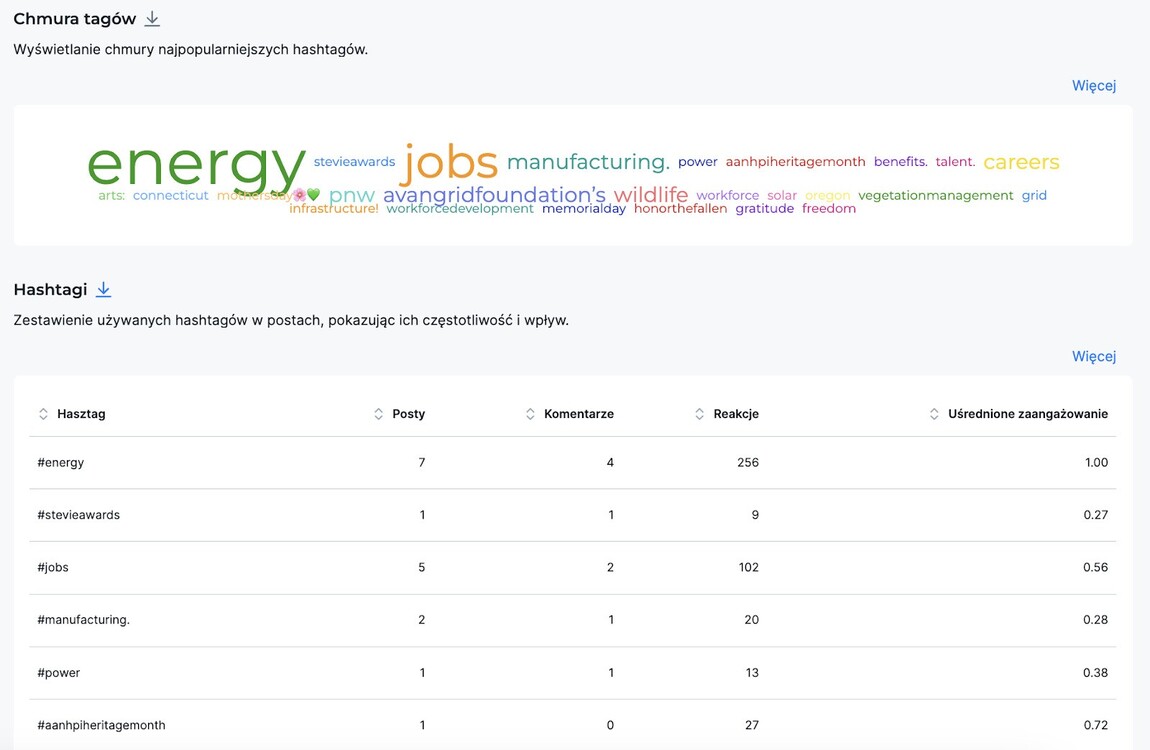Select 'avangridfoundation's' in the tag cloud
This screenshot has height=750, width=1150.
point(494,195)
